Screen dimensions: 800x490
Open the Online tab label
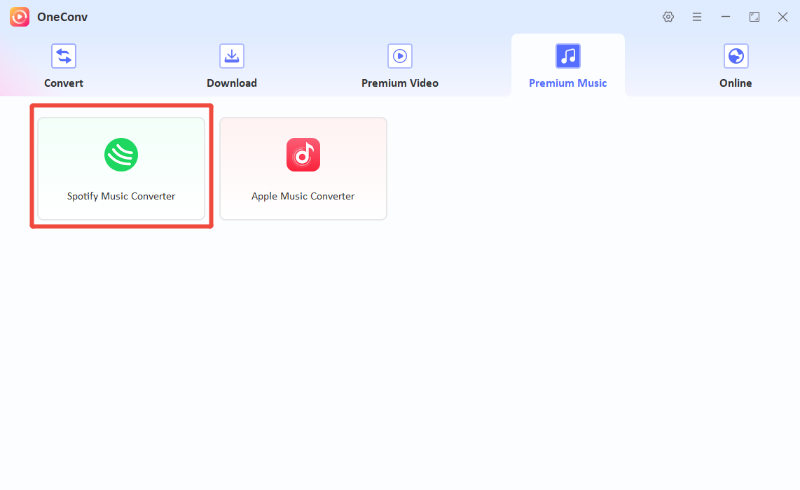pyautogui.click(x=736, y=83)
